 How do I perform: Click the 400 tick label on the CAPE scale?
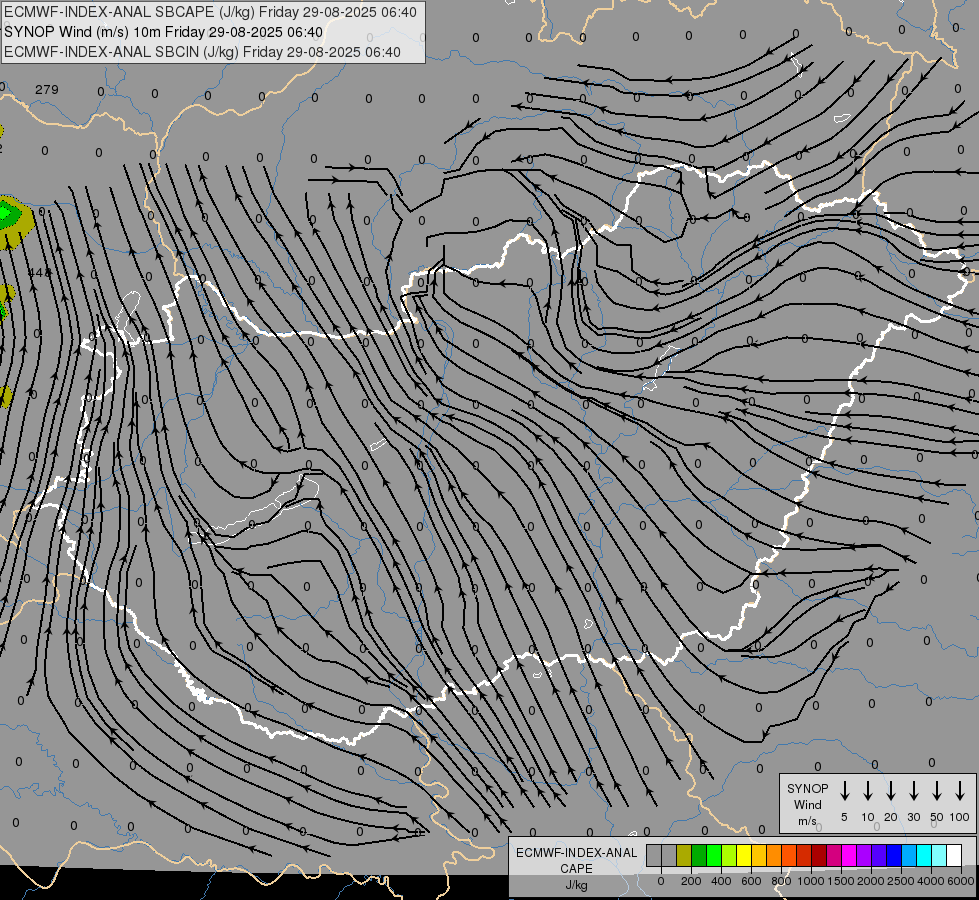(x=721, y=881)
